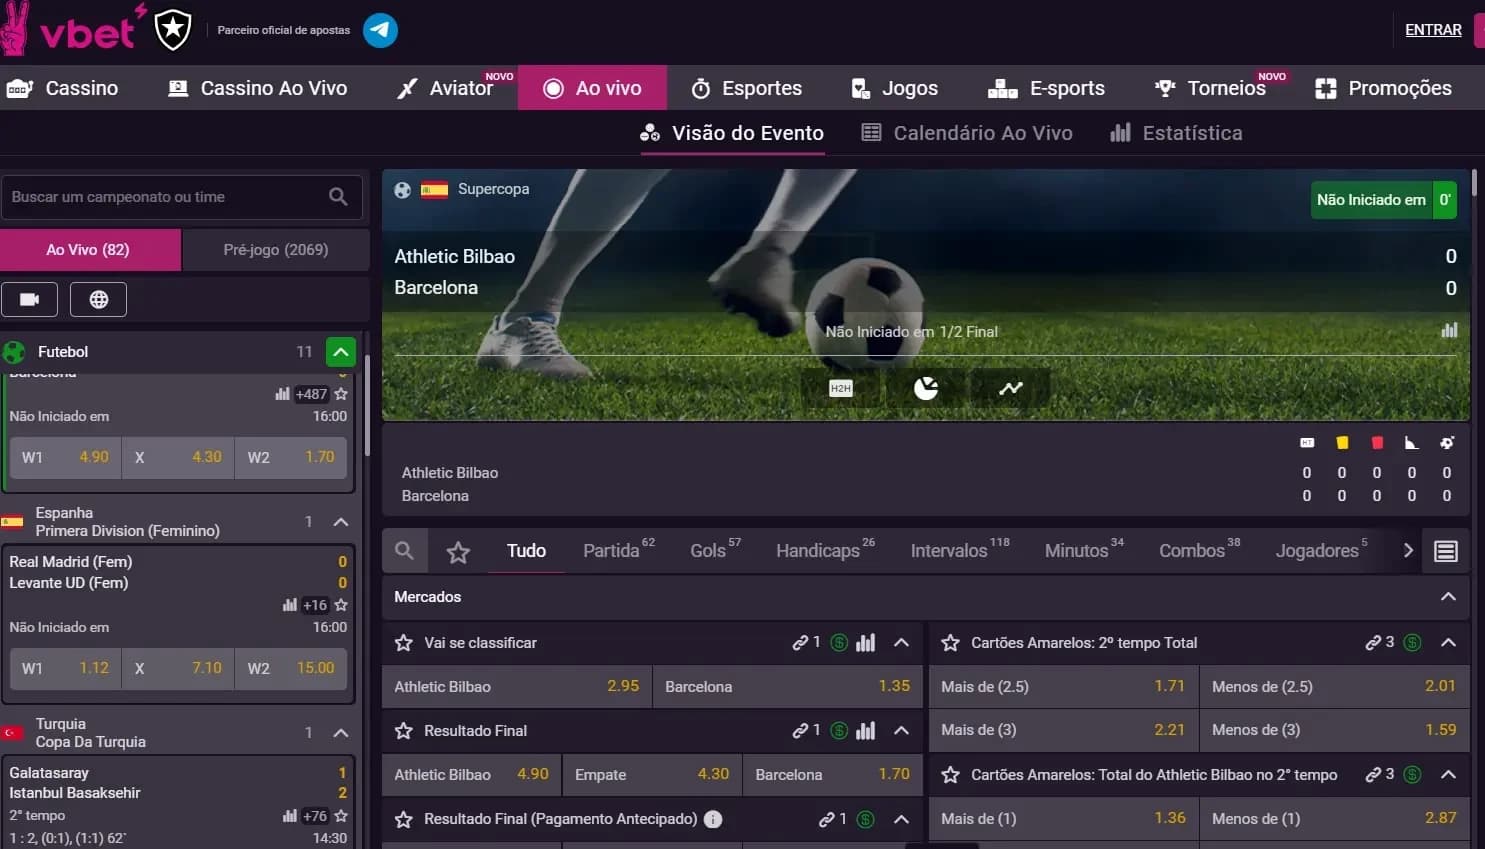
Task: Open the Cassino menu
Action: (x=62, y=88)
